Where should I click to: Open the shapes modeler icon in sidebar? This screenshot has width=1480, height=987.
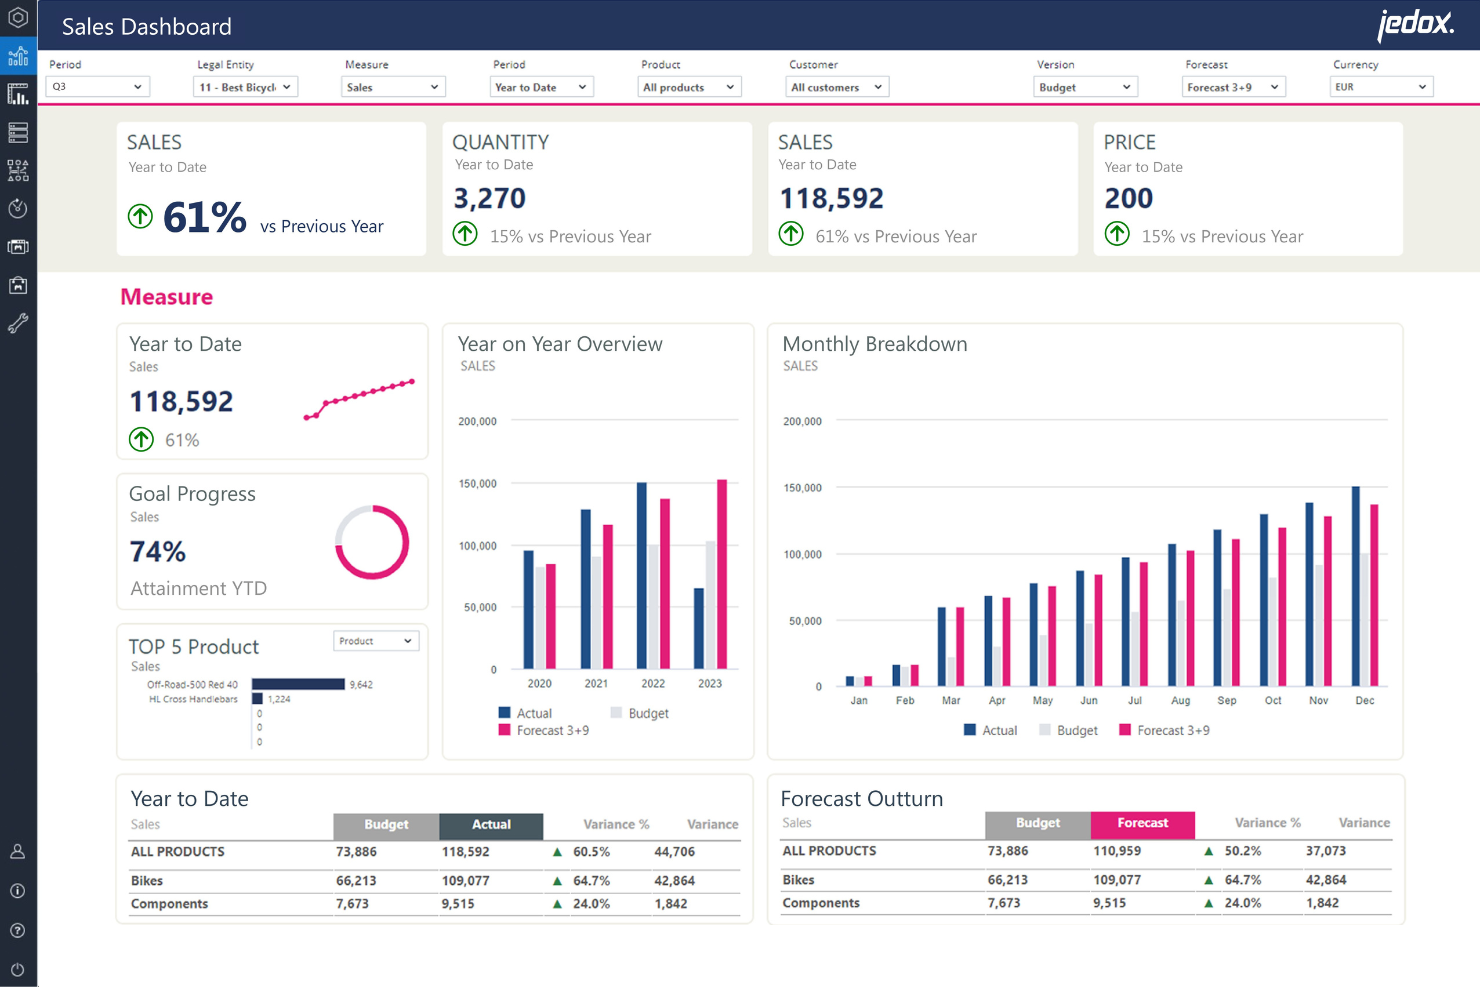click(18, 170)
